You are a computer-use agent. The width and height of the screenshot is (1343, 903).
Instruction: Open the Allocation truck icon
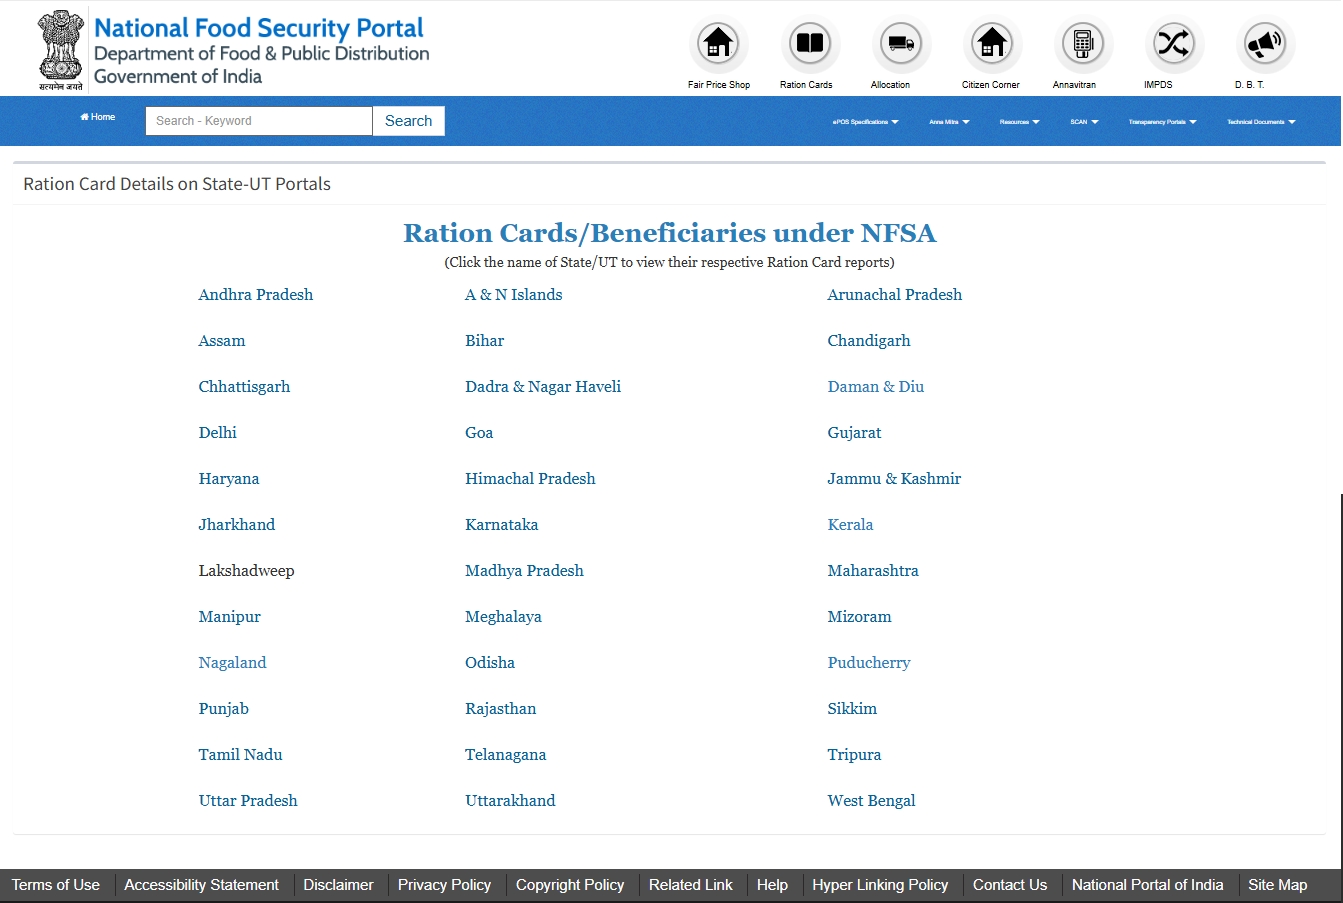[900, 44]
